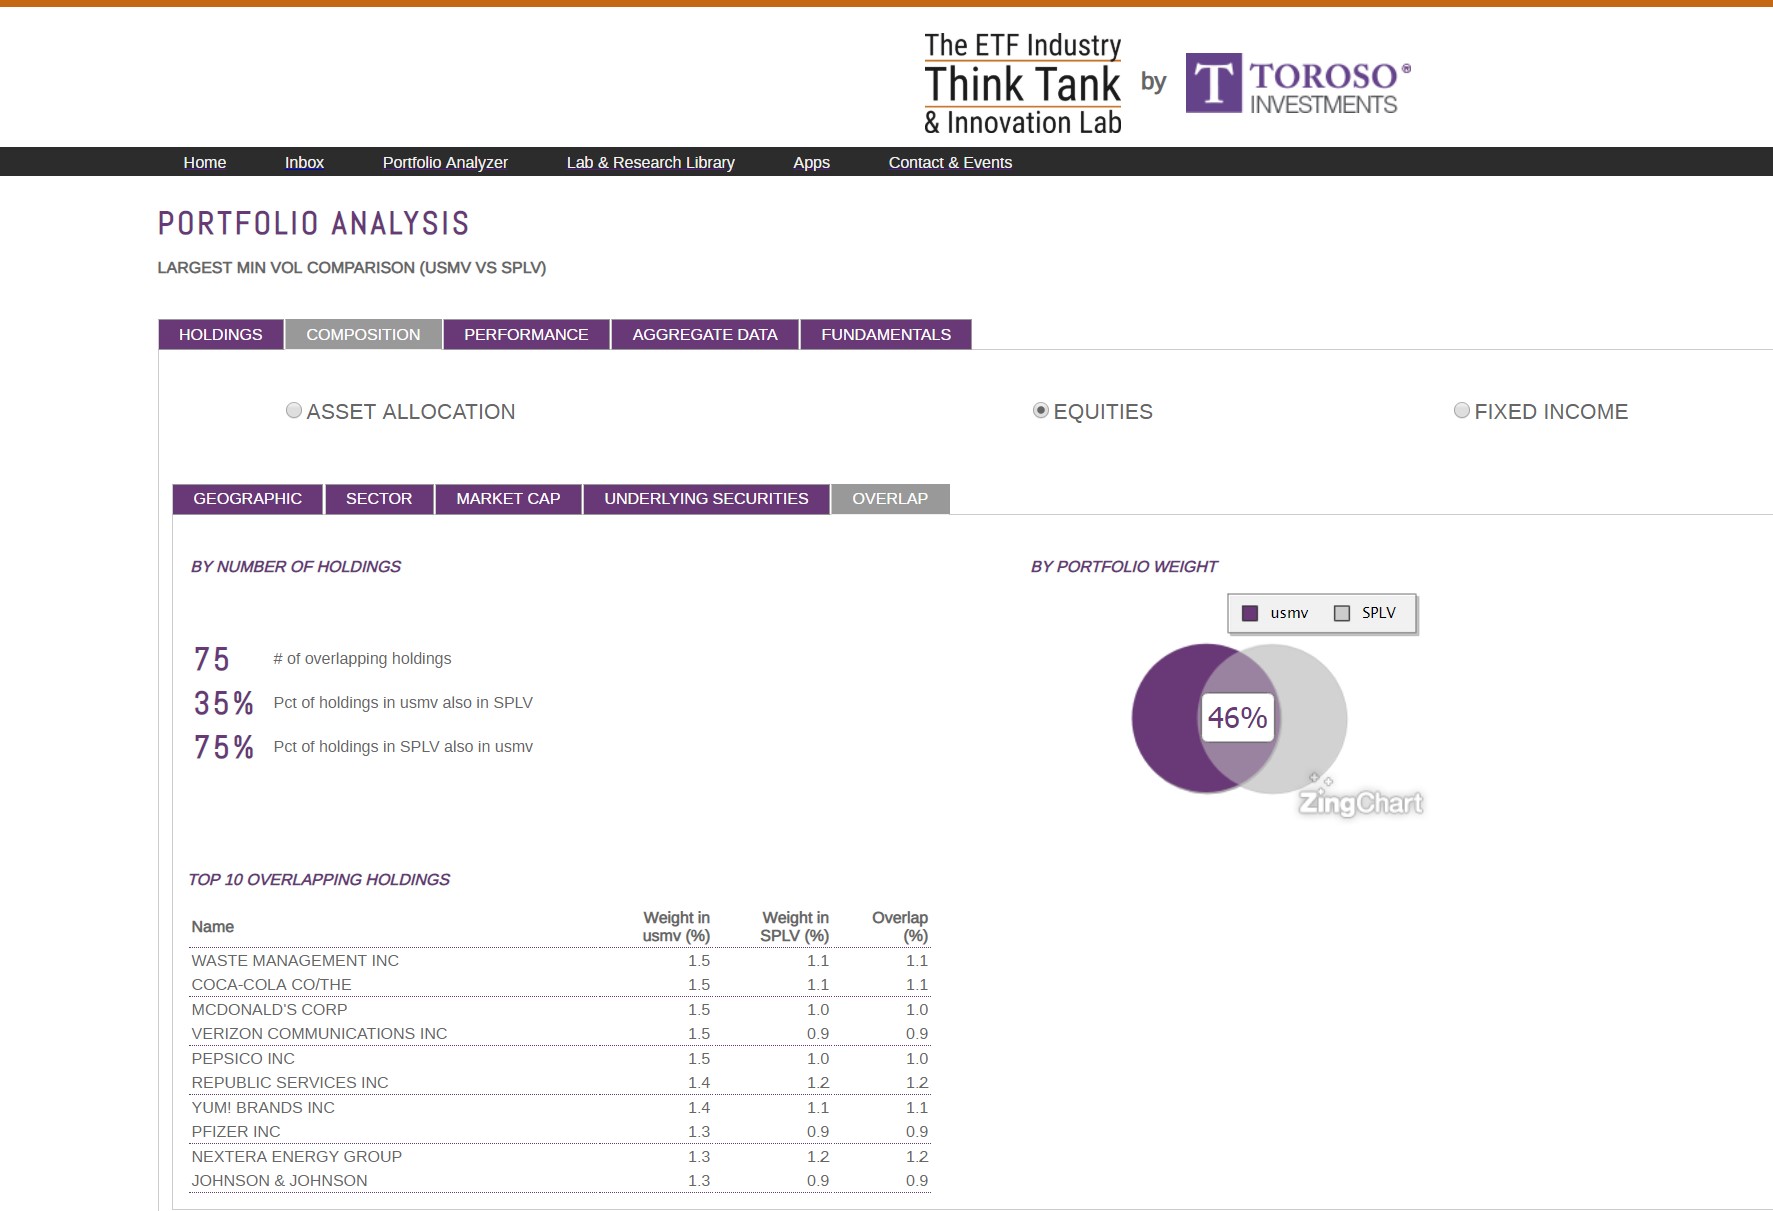
Task: Select the COCA-COLA CO/THE row
Action: click(560, 985)
